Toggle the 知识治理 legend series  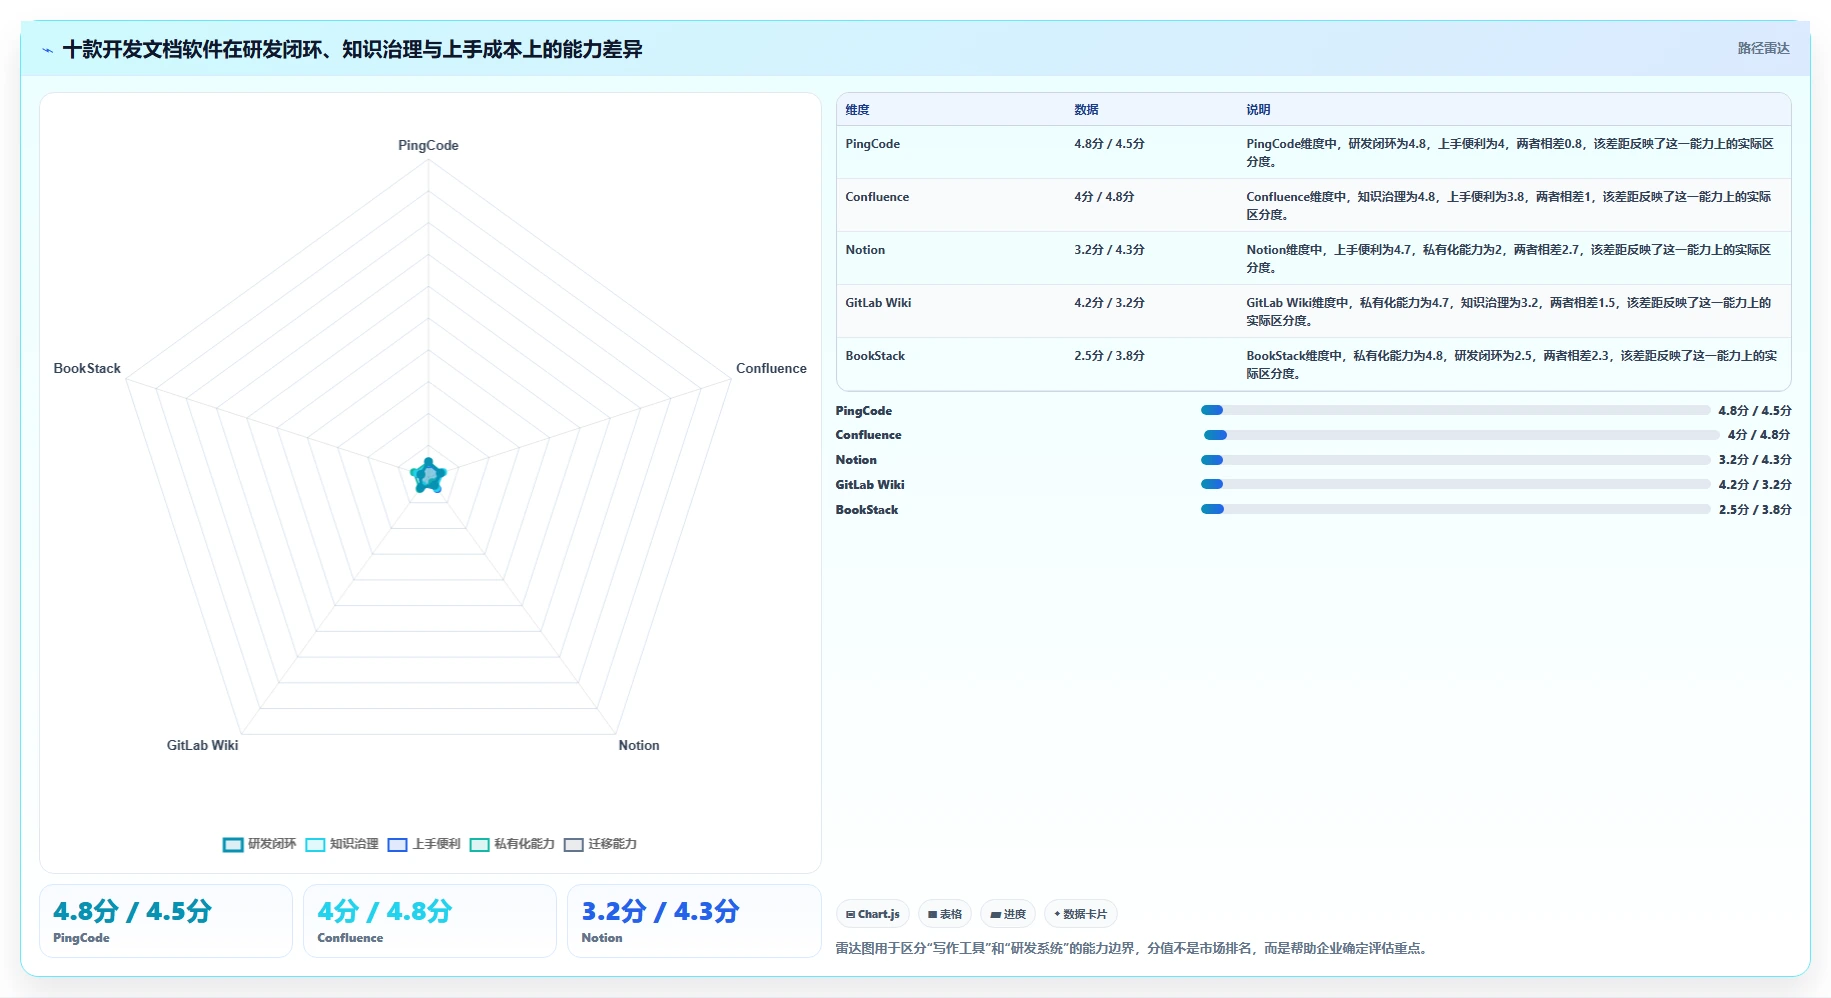click(342, 844)
